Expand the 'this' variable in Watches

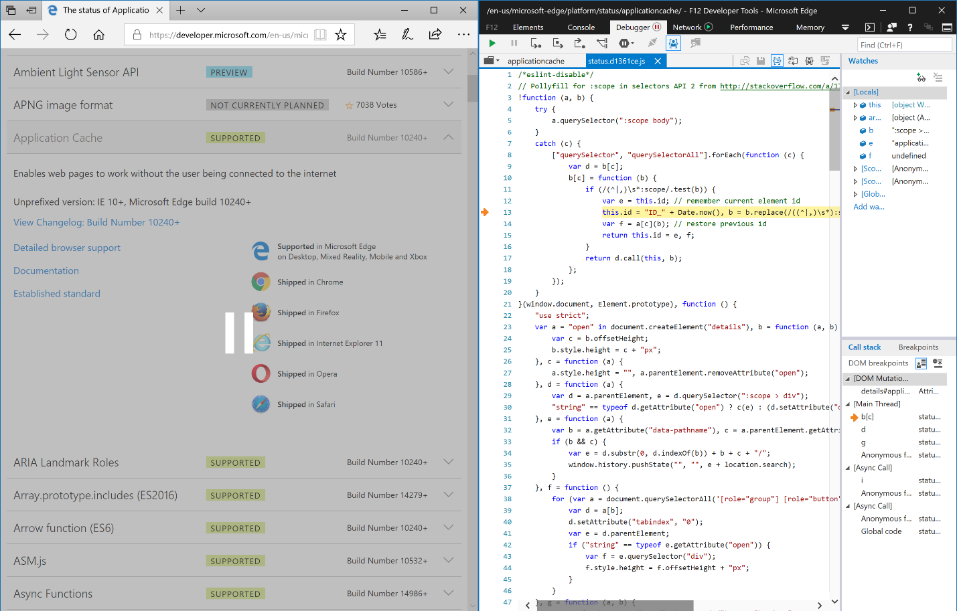(856, 105)
